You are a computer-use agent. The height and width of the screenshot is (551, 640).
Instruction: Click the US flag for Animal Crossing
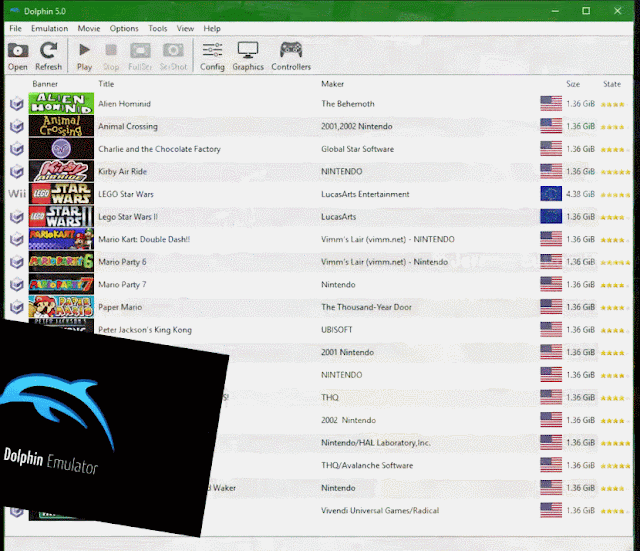click(x=551, y=126)
